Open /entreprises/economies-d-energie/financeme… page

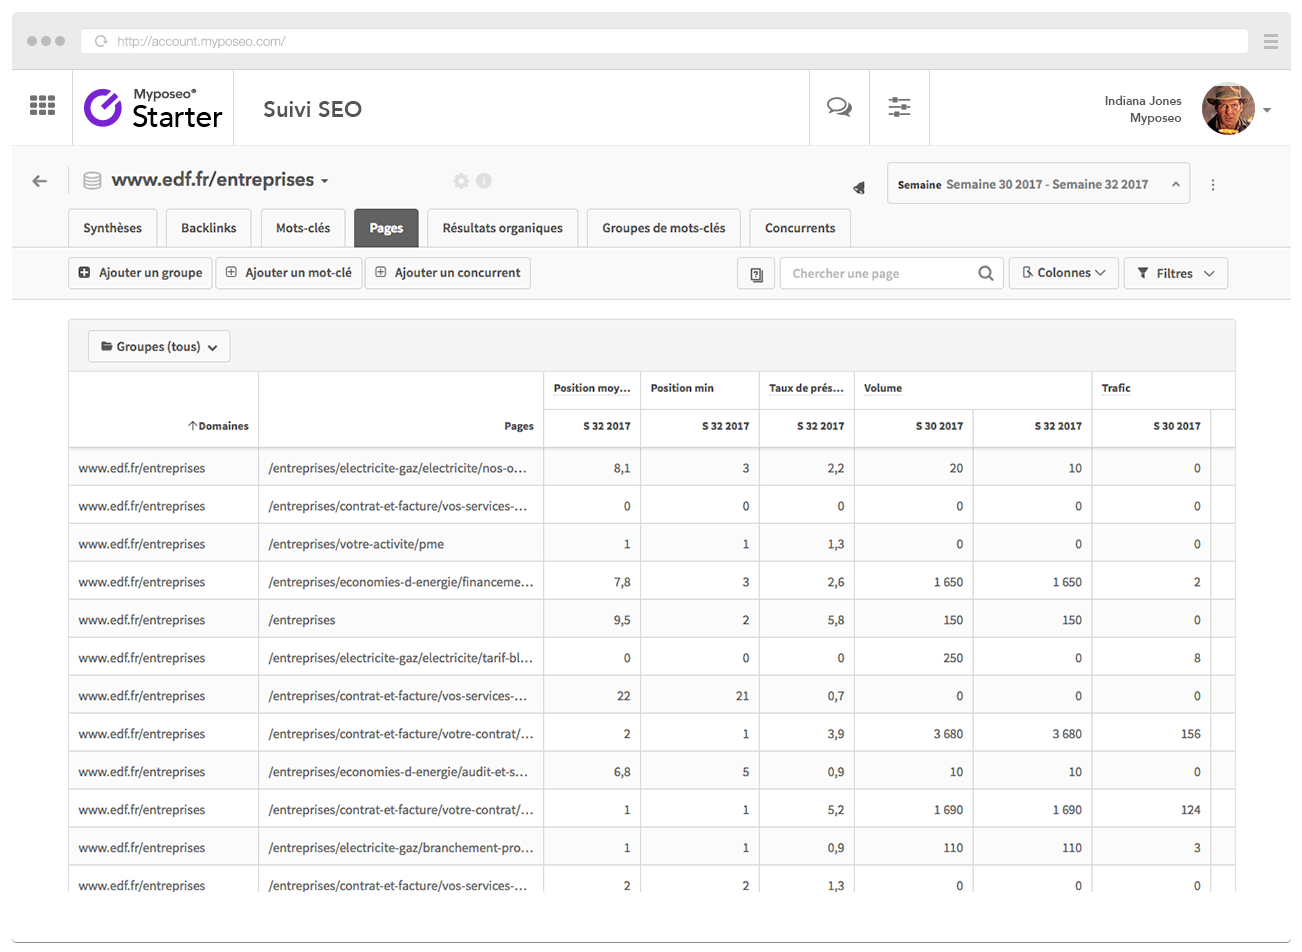pyautogui.click(x=401, y=582)
